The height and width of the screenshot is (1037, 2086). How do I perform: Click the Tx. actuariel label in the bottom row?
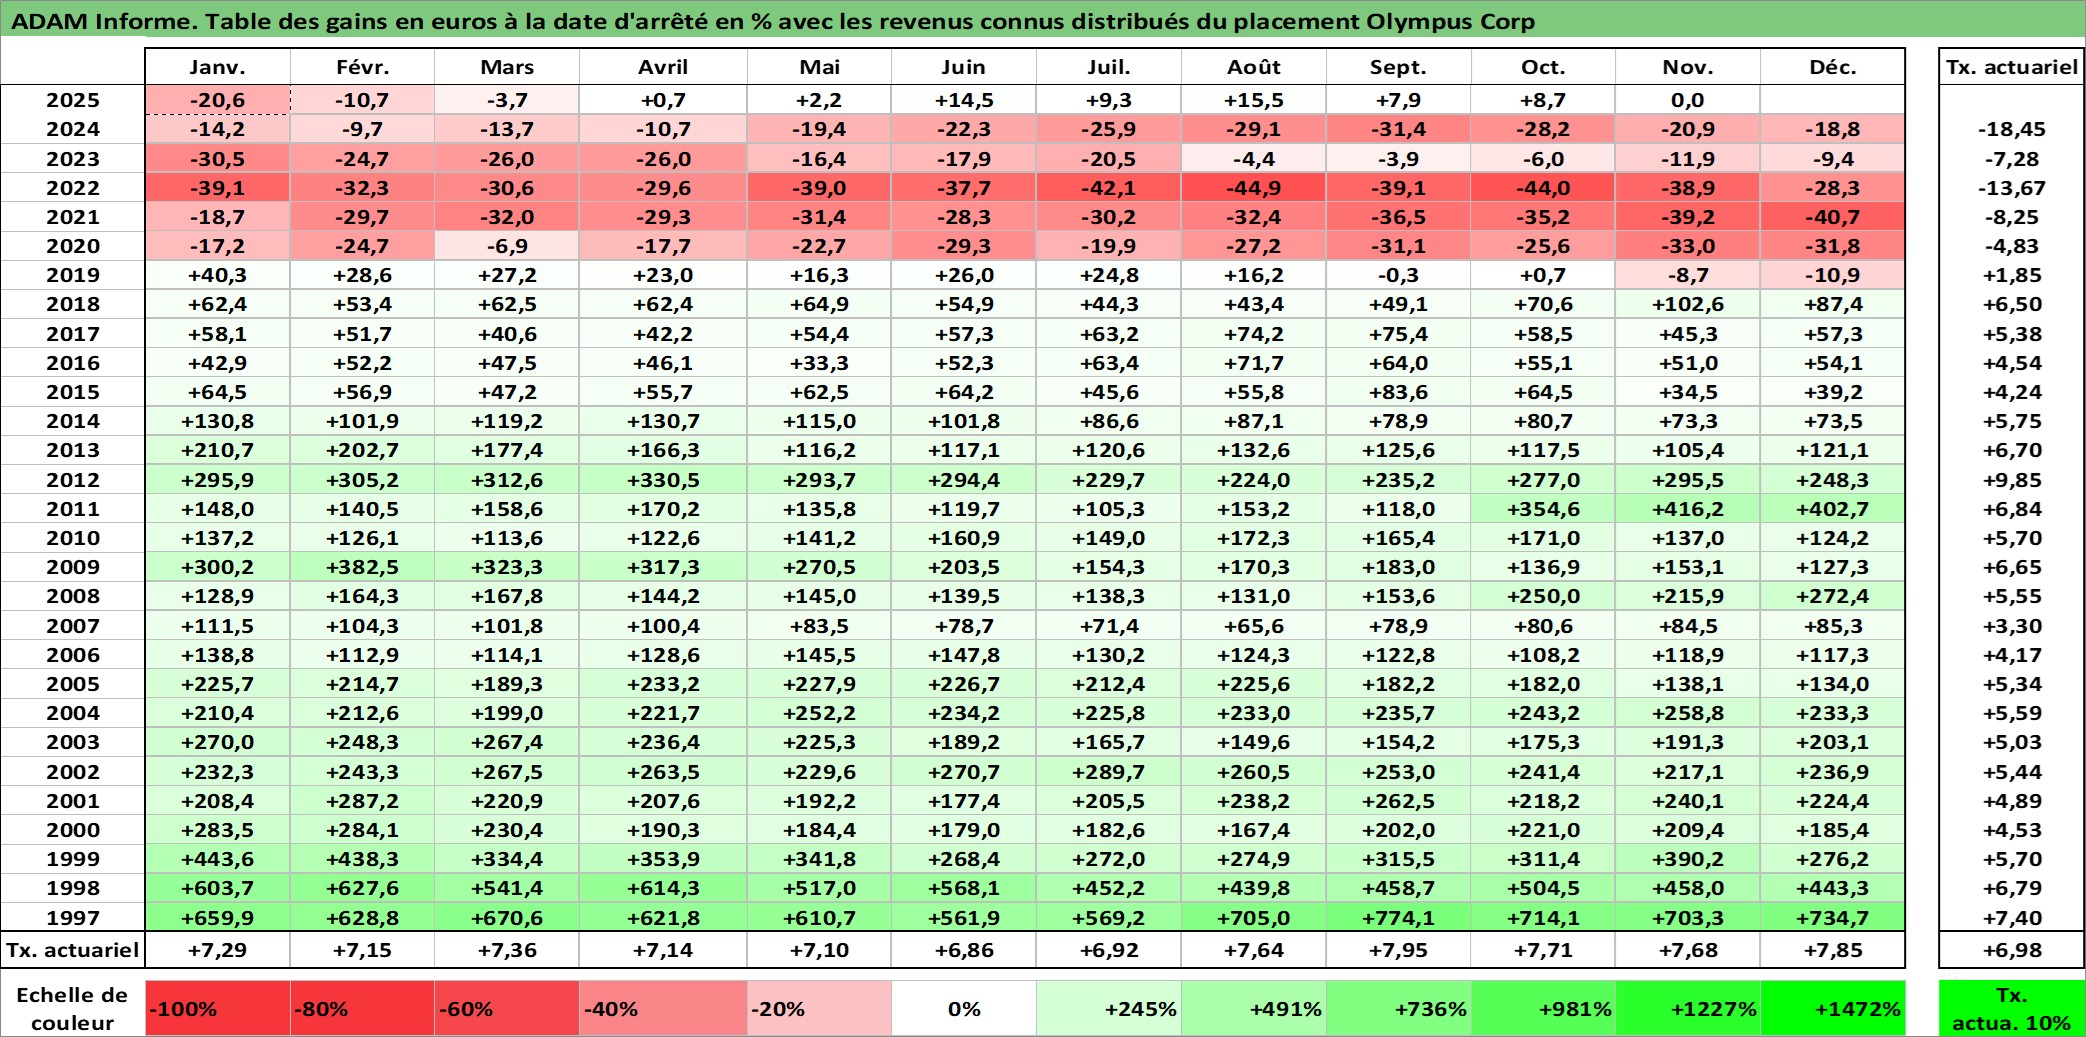click(x=73, y=950)
